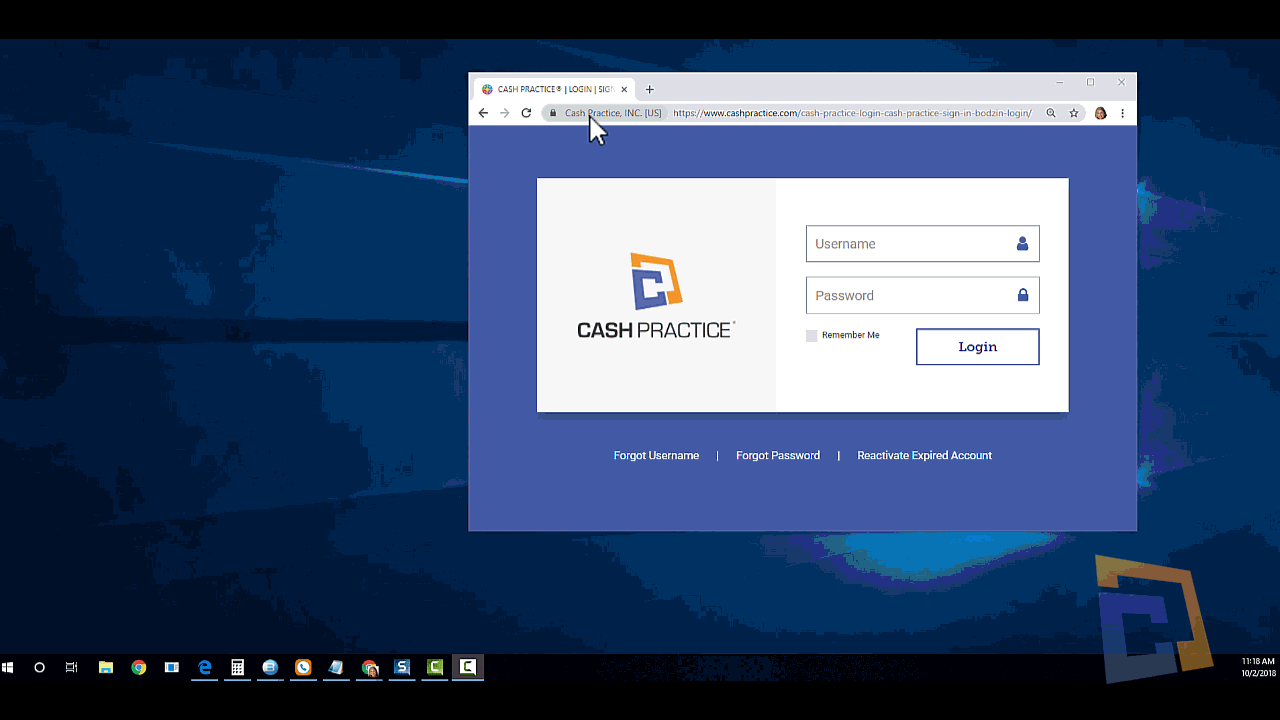Tick the Remember Me checkbox
The image size is (1280, 720).
click(x=812, y=336)
